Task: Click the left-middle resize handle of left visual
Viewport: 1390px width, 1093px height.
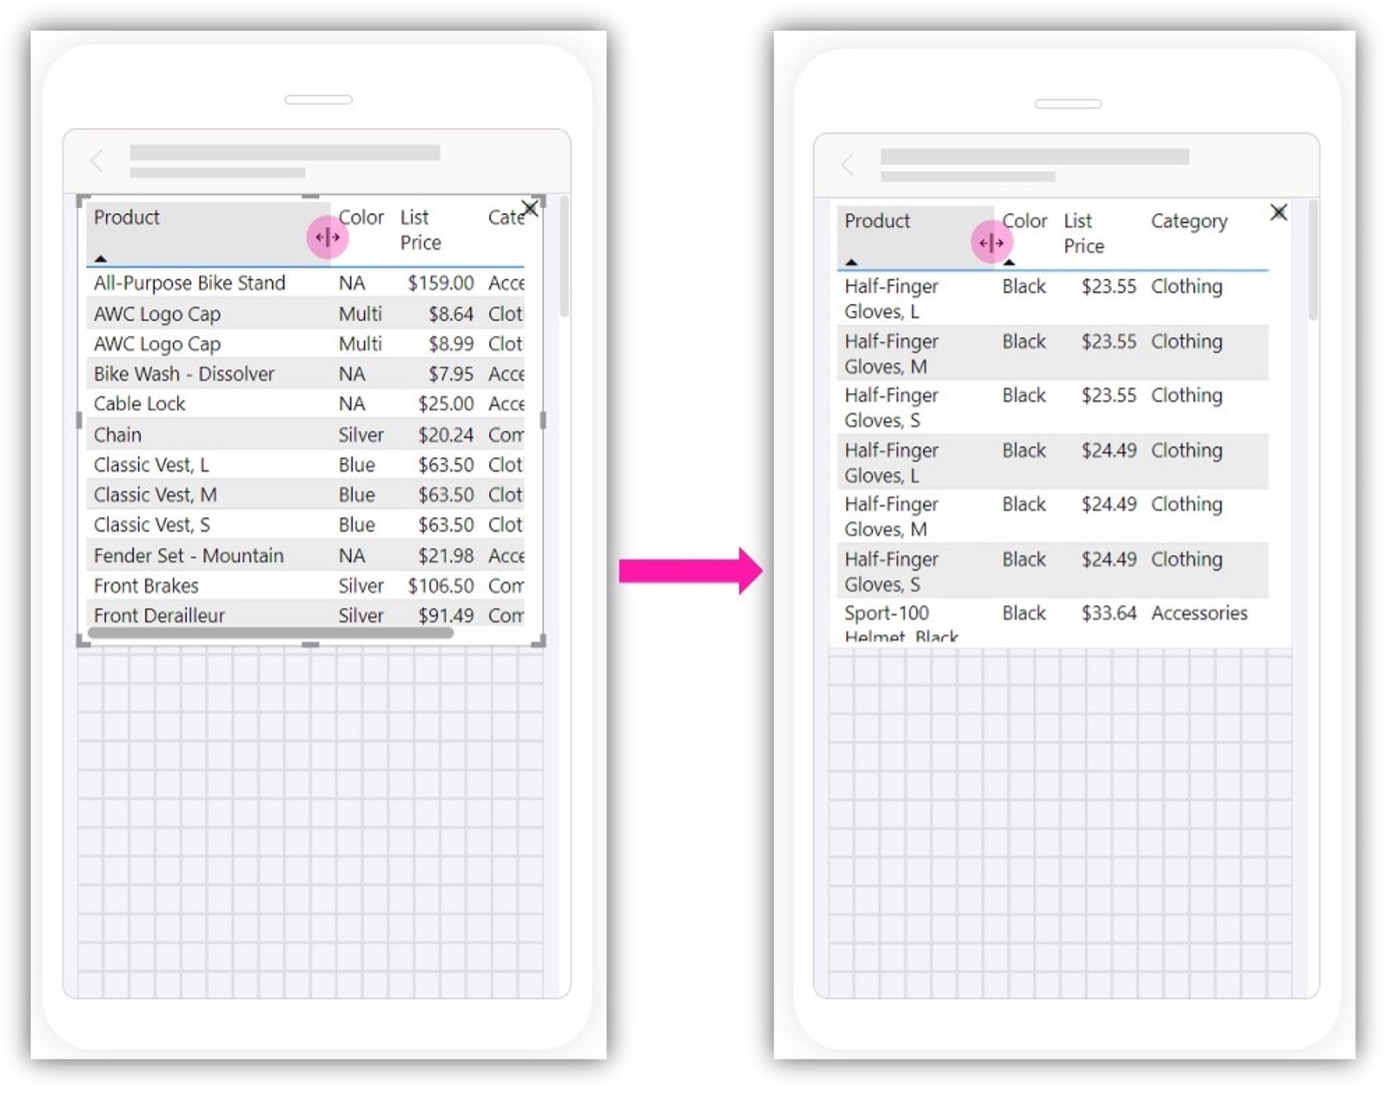Action: [x=79, y=421]
